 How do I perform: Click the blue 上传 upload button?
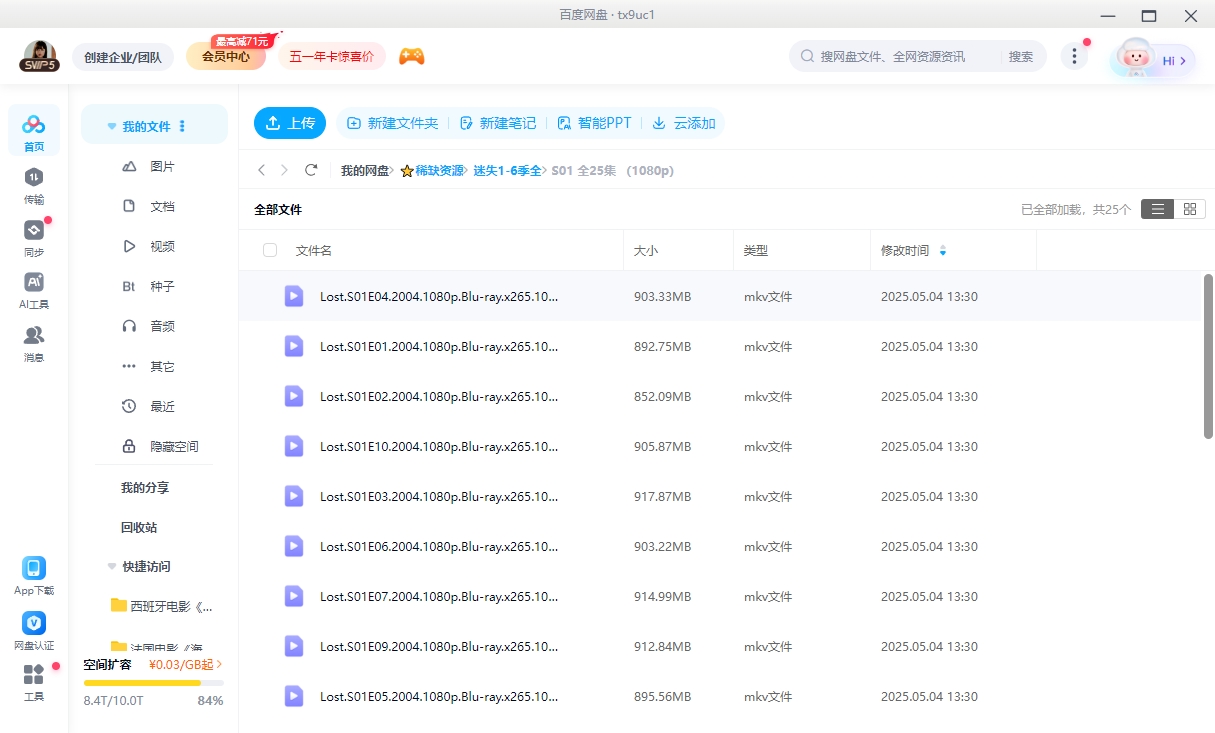[x=290, y=123]
